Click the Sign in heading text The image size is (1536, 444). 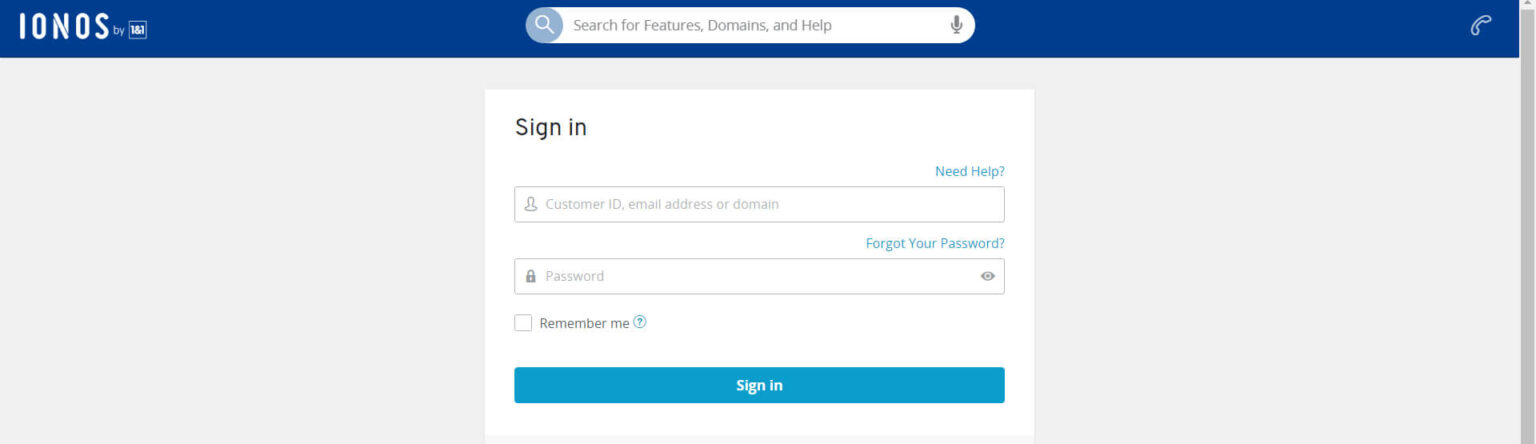click(551, 127)
